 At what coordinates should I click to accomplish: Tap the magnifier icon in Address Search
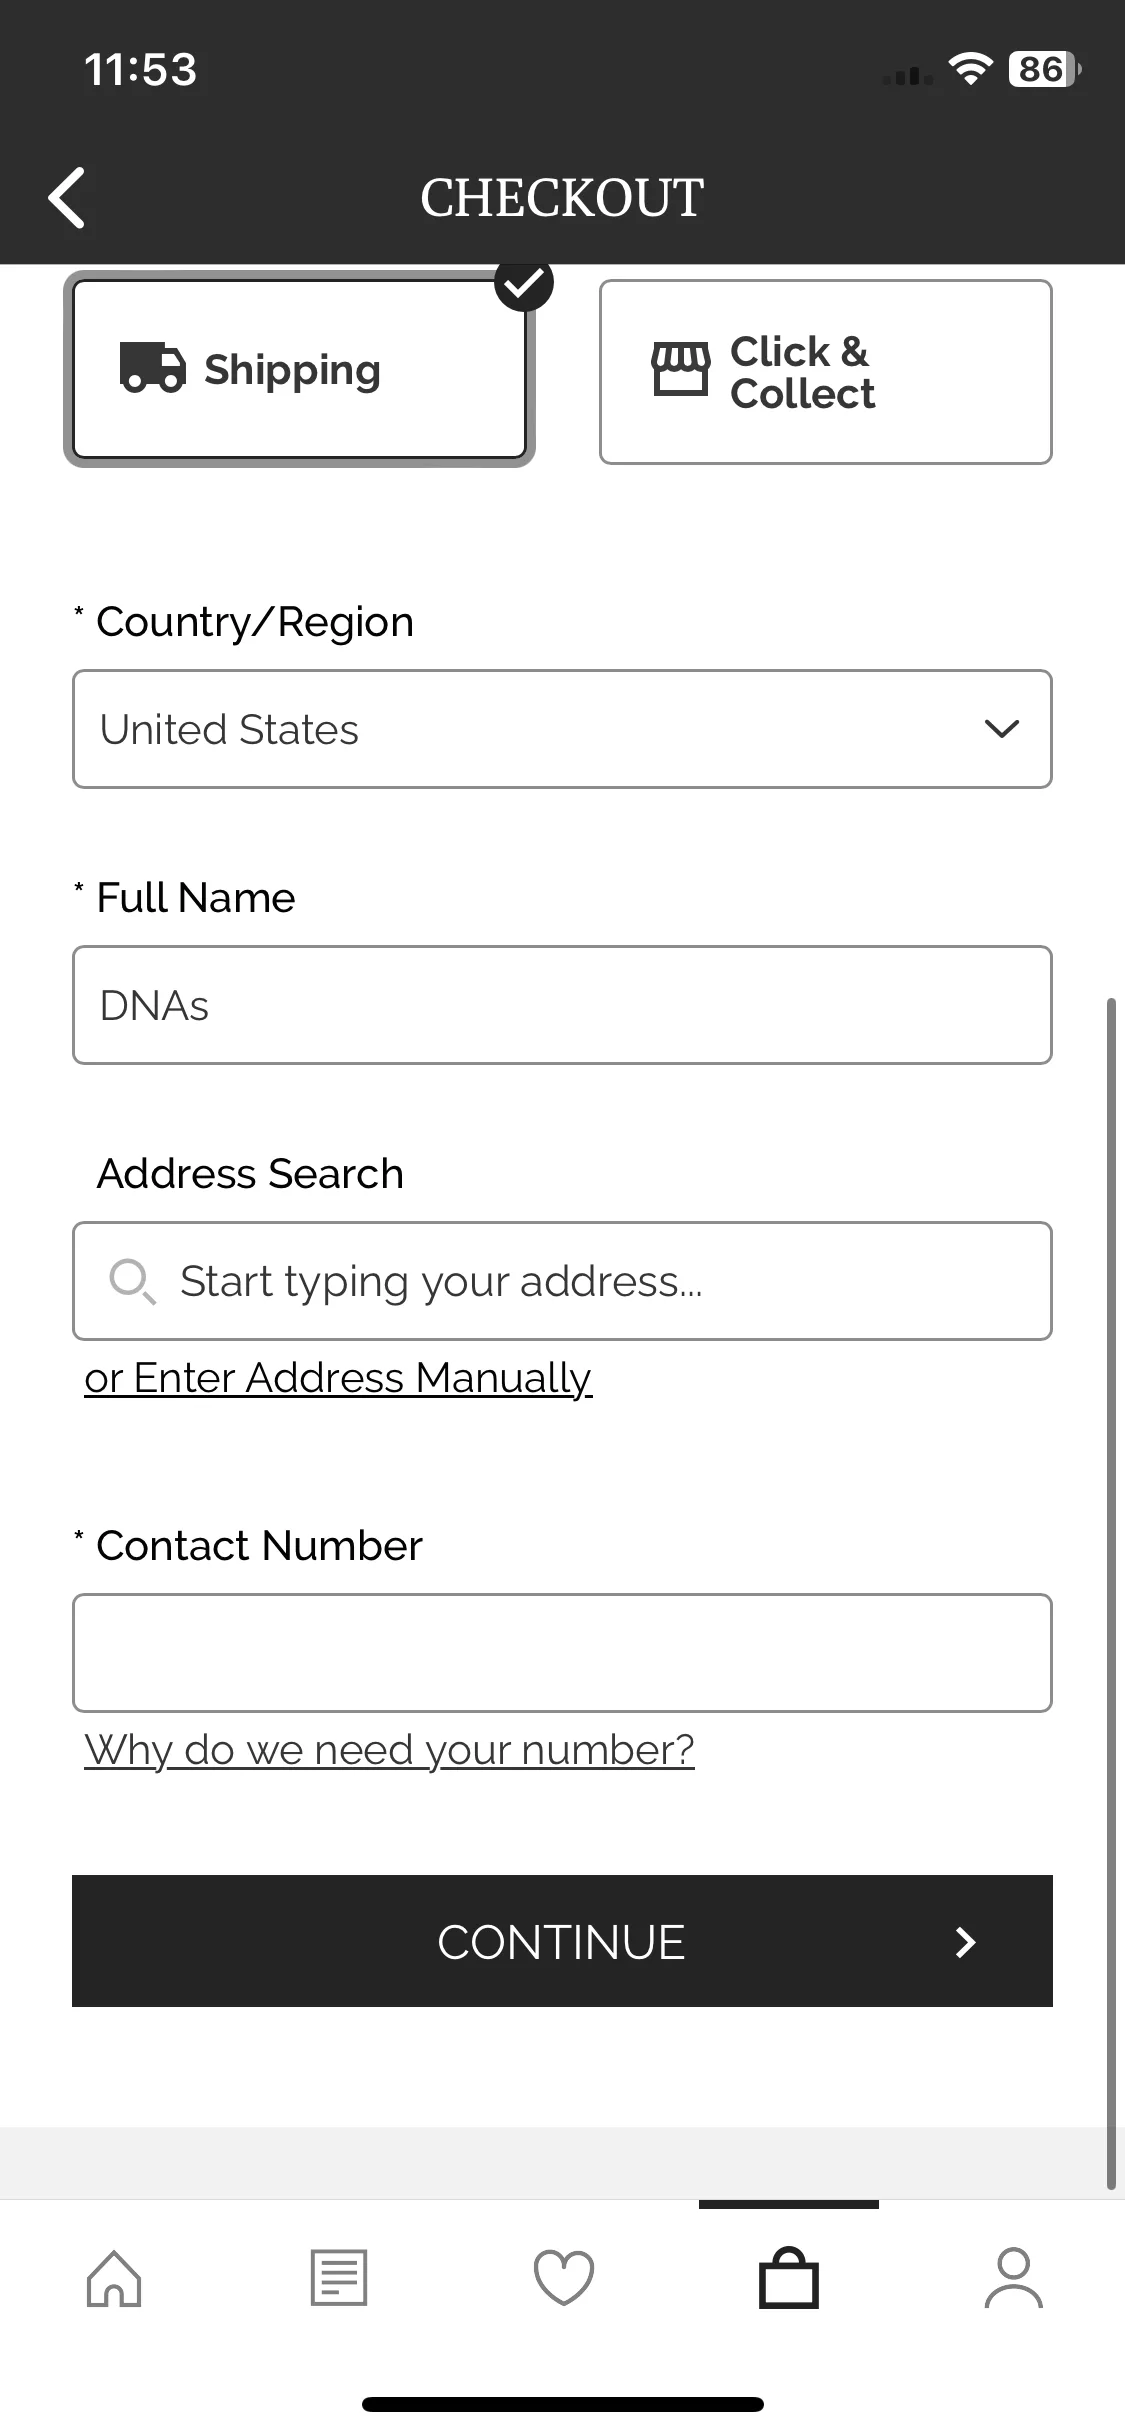pyautogui.click(x=132, y=1282)
